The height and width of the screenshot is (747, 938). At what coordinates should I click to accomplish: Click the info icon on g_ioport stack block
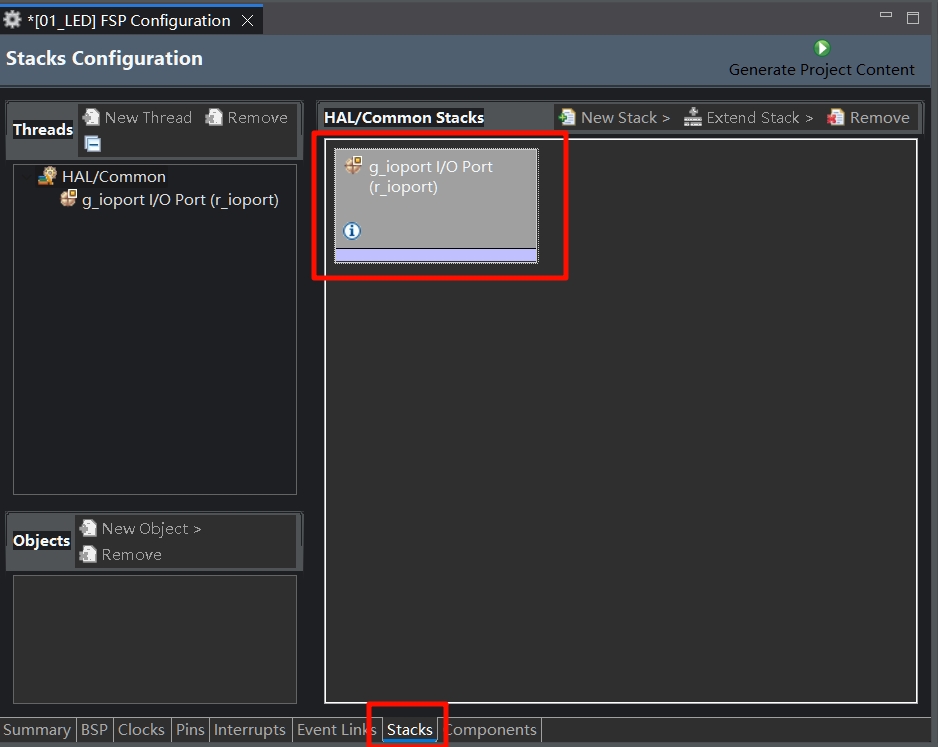pyautogui.click(x=352, y=231)
